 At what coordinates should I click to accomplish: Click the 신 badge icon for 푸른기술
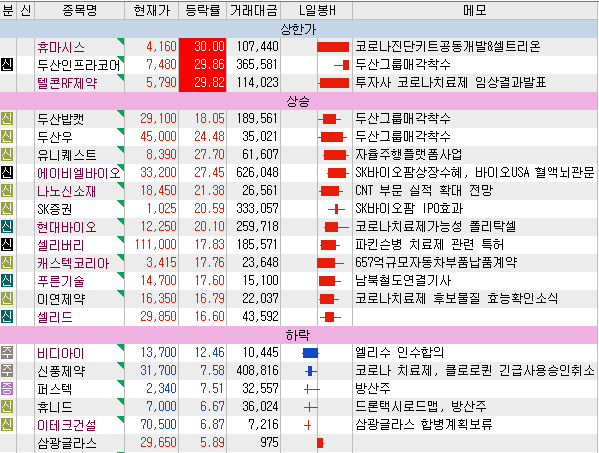7,281
